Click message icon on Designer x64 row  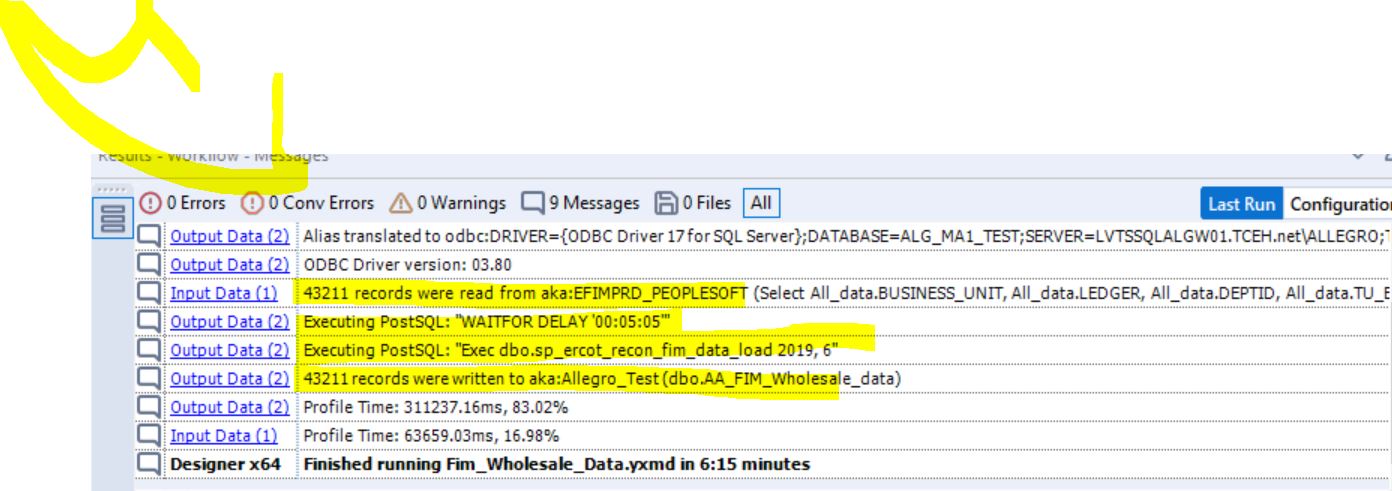(148, 464)
